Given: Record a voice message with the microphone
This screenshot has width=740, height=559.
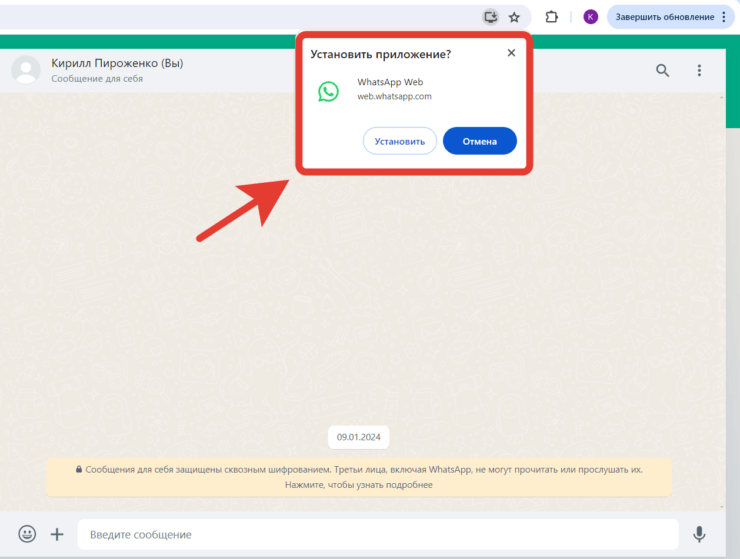Looking at the screenshot, I should pos(699,534).
